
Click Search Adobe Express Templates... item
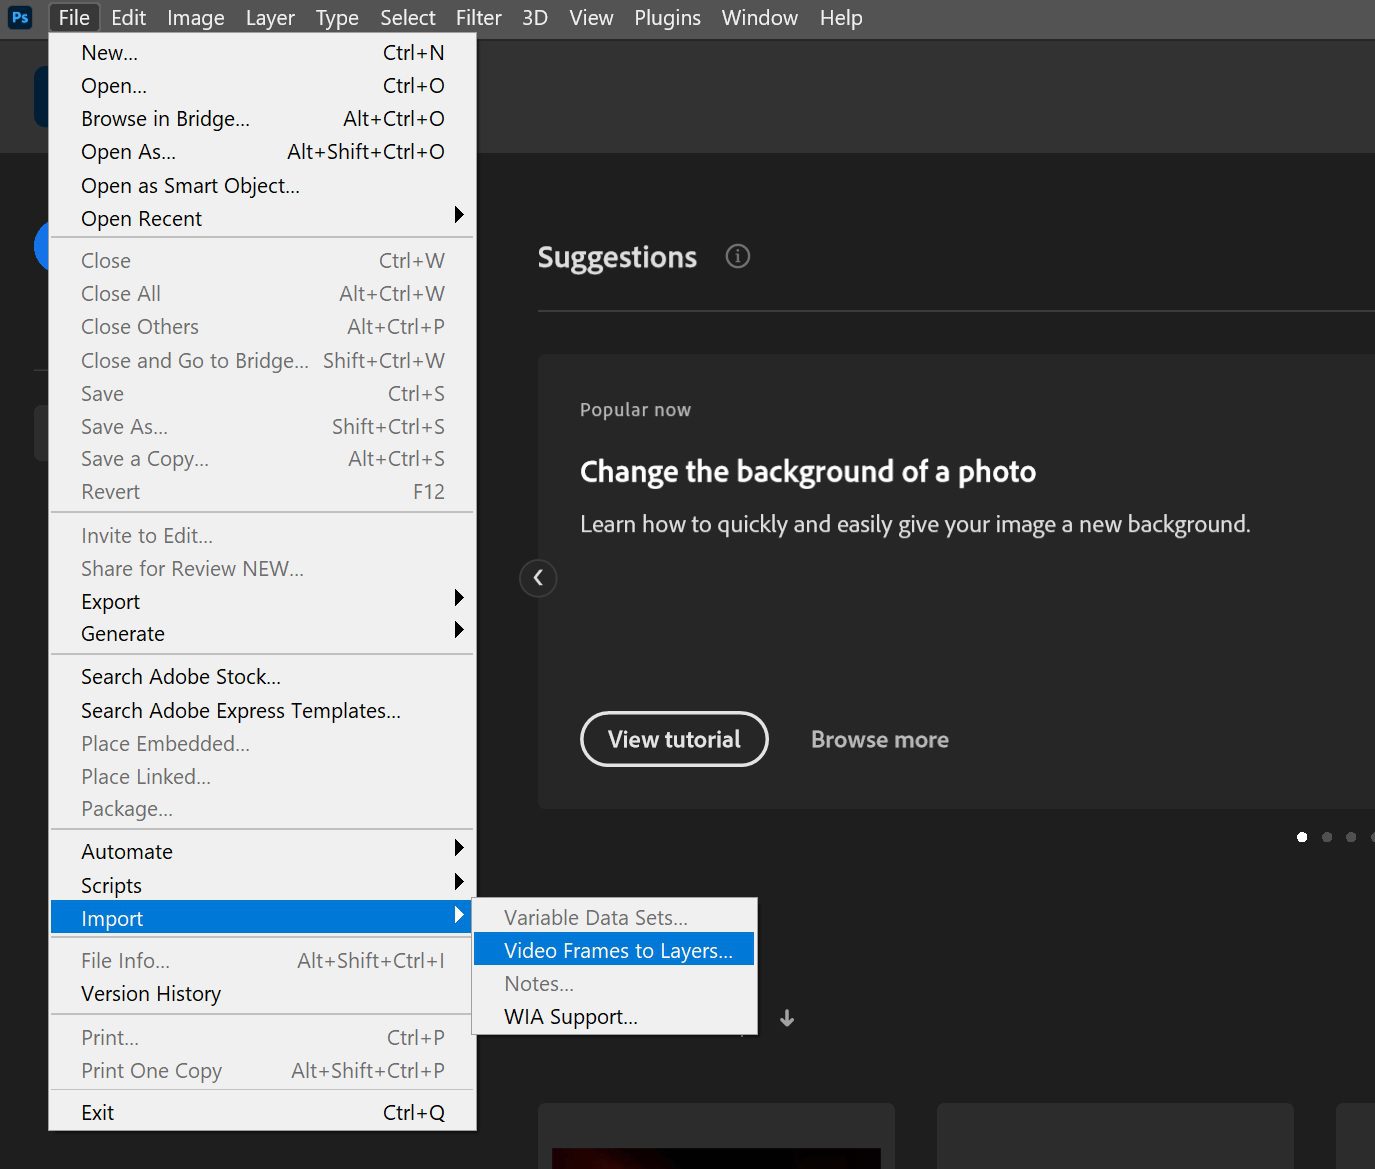262,710
